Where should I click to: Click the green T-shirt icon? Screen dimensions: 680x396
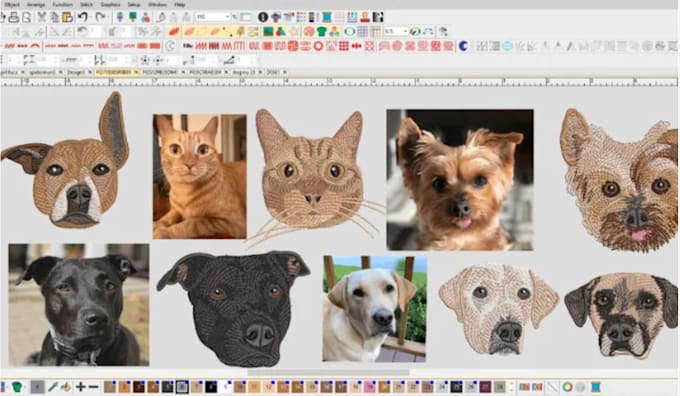pos(322,32)
